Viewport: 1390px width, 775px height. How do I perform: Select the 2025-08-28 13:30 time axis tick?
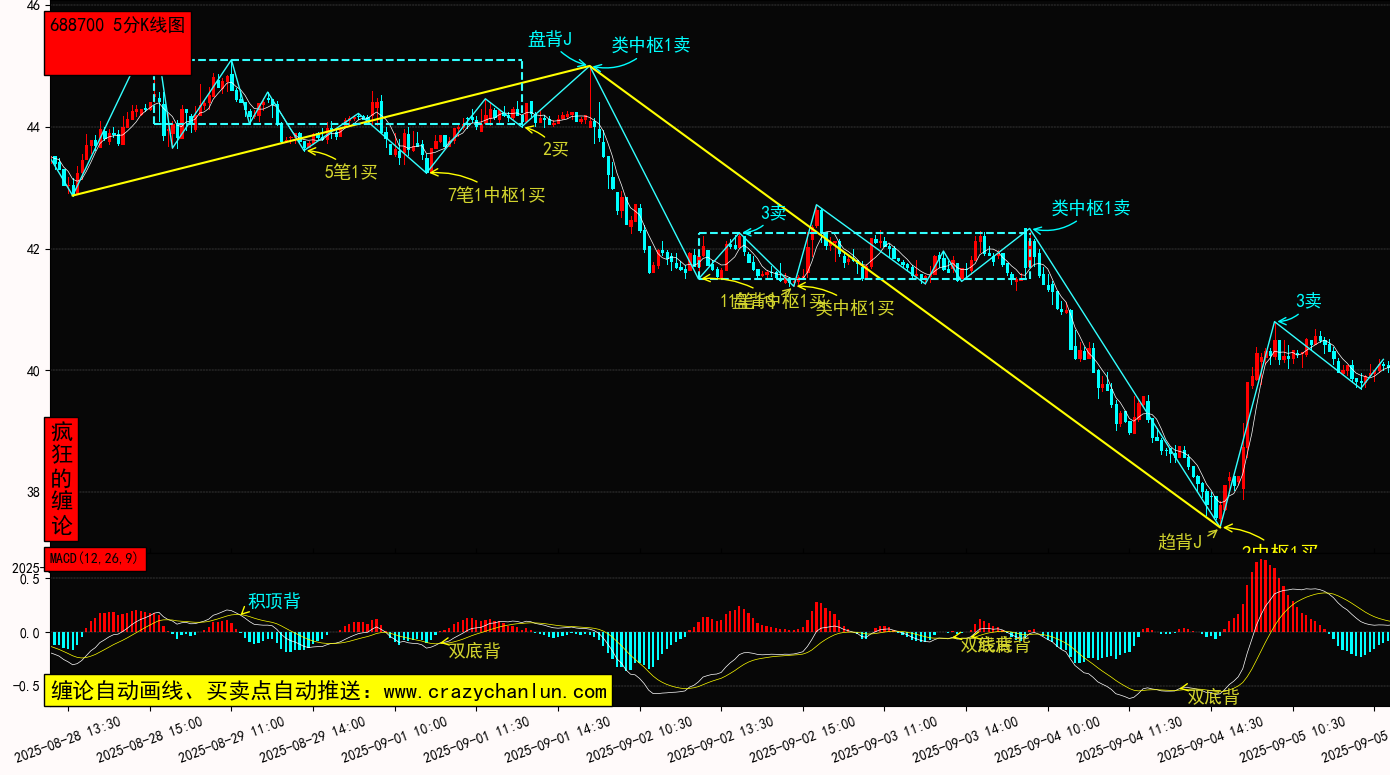[67, 738]
